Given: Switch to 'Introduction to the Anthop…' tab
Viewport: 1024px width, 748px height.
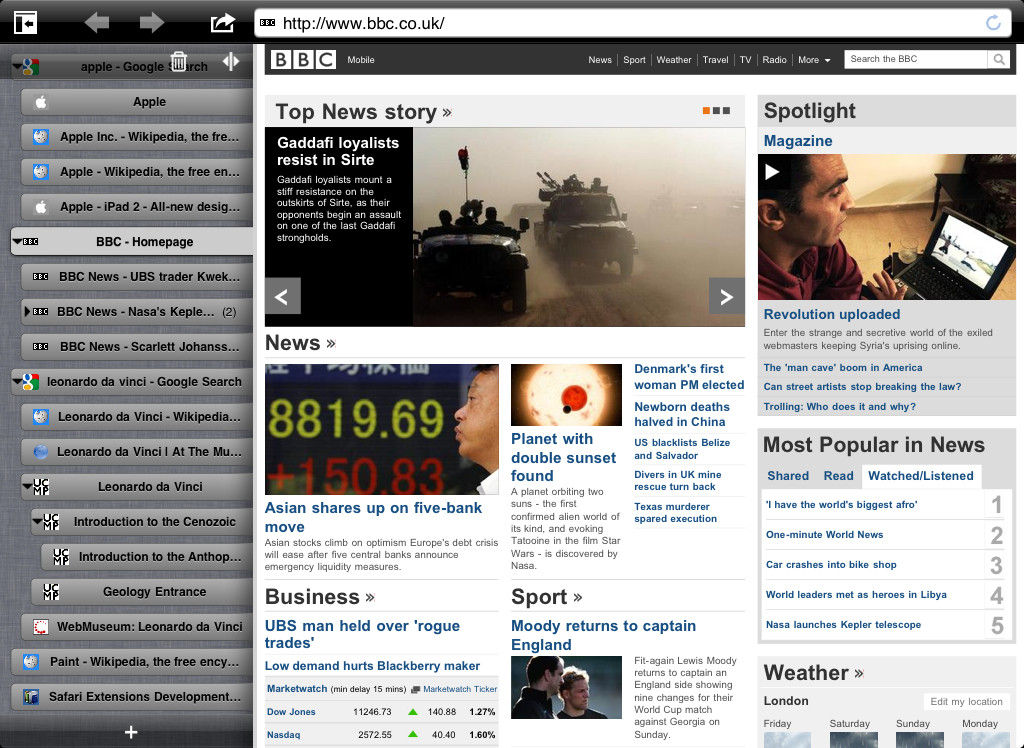Looking at the screenshot, I should point(148,557).
